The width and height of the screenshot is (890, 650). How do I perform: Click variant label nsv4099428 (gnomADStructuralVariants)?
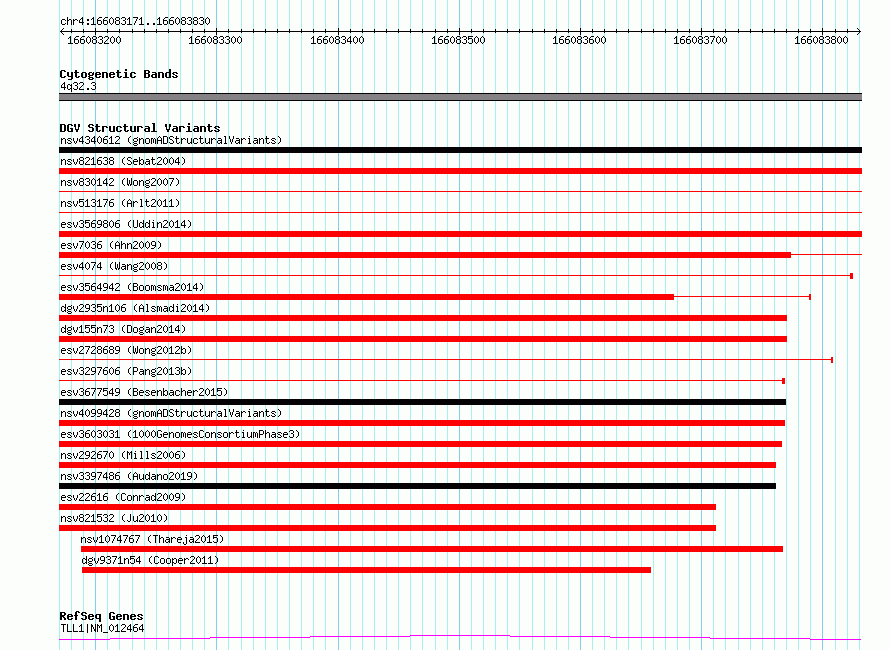coord(171,413)
